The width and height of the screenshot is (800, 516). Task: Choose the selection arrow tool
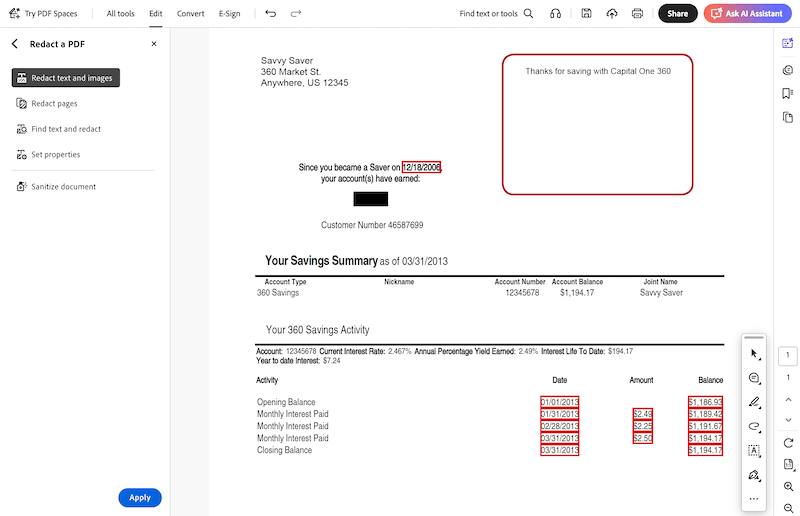point(754,354)
